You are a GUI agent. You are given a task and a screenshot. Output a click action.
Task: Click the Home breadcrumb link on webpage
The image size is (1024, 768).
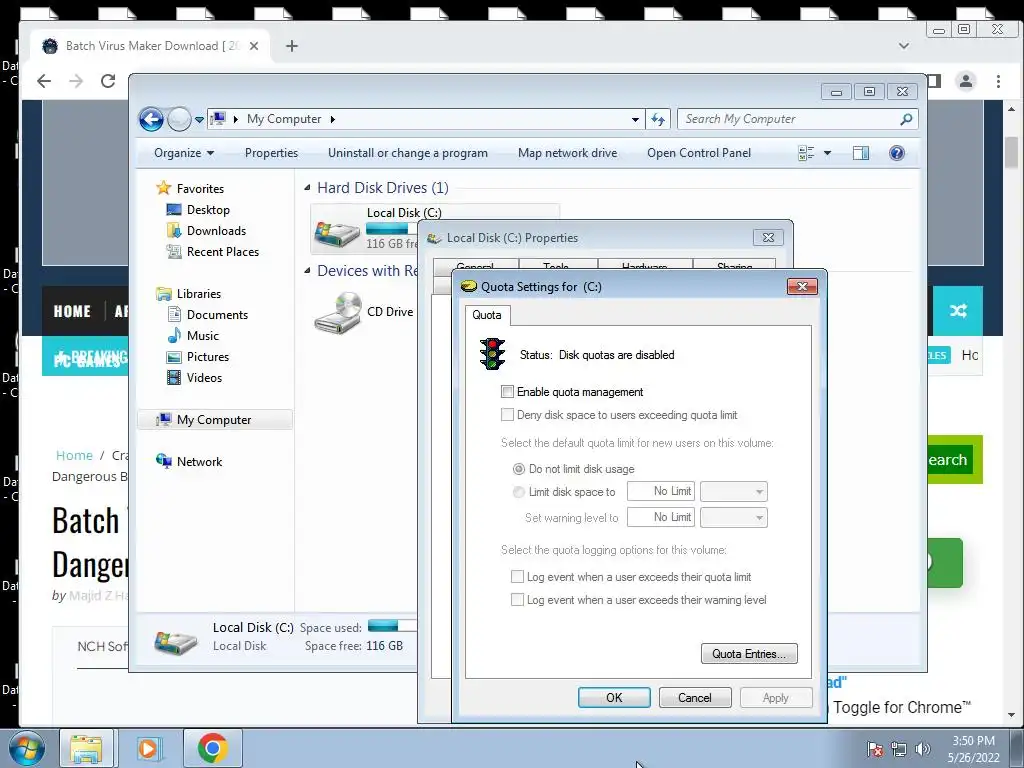pos(74,455)
